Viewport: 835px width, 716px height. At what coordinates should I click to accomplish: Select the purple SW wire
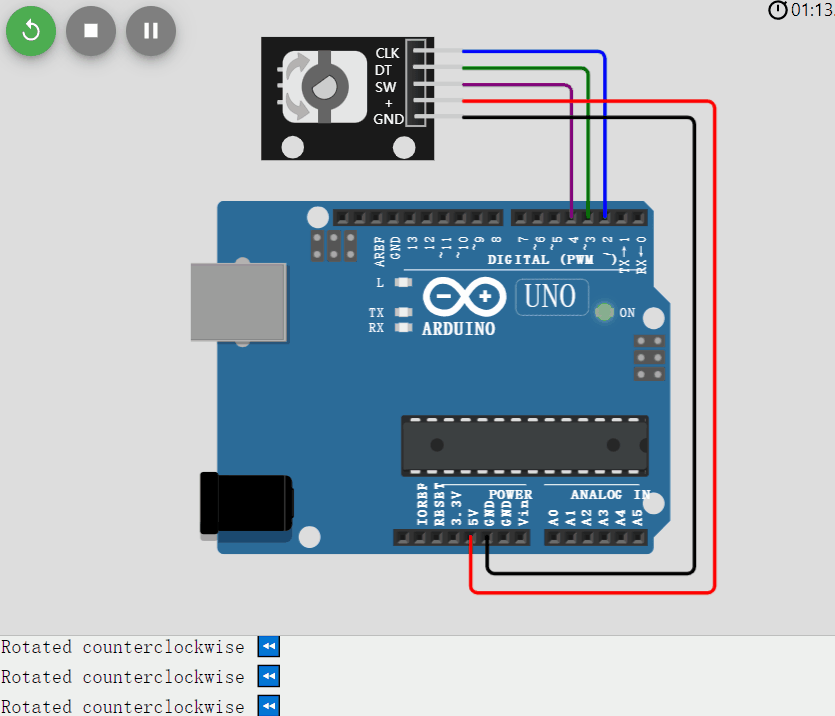(571, 149)
